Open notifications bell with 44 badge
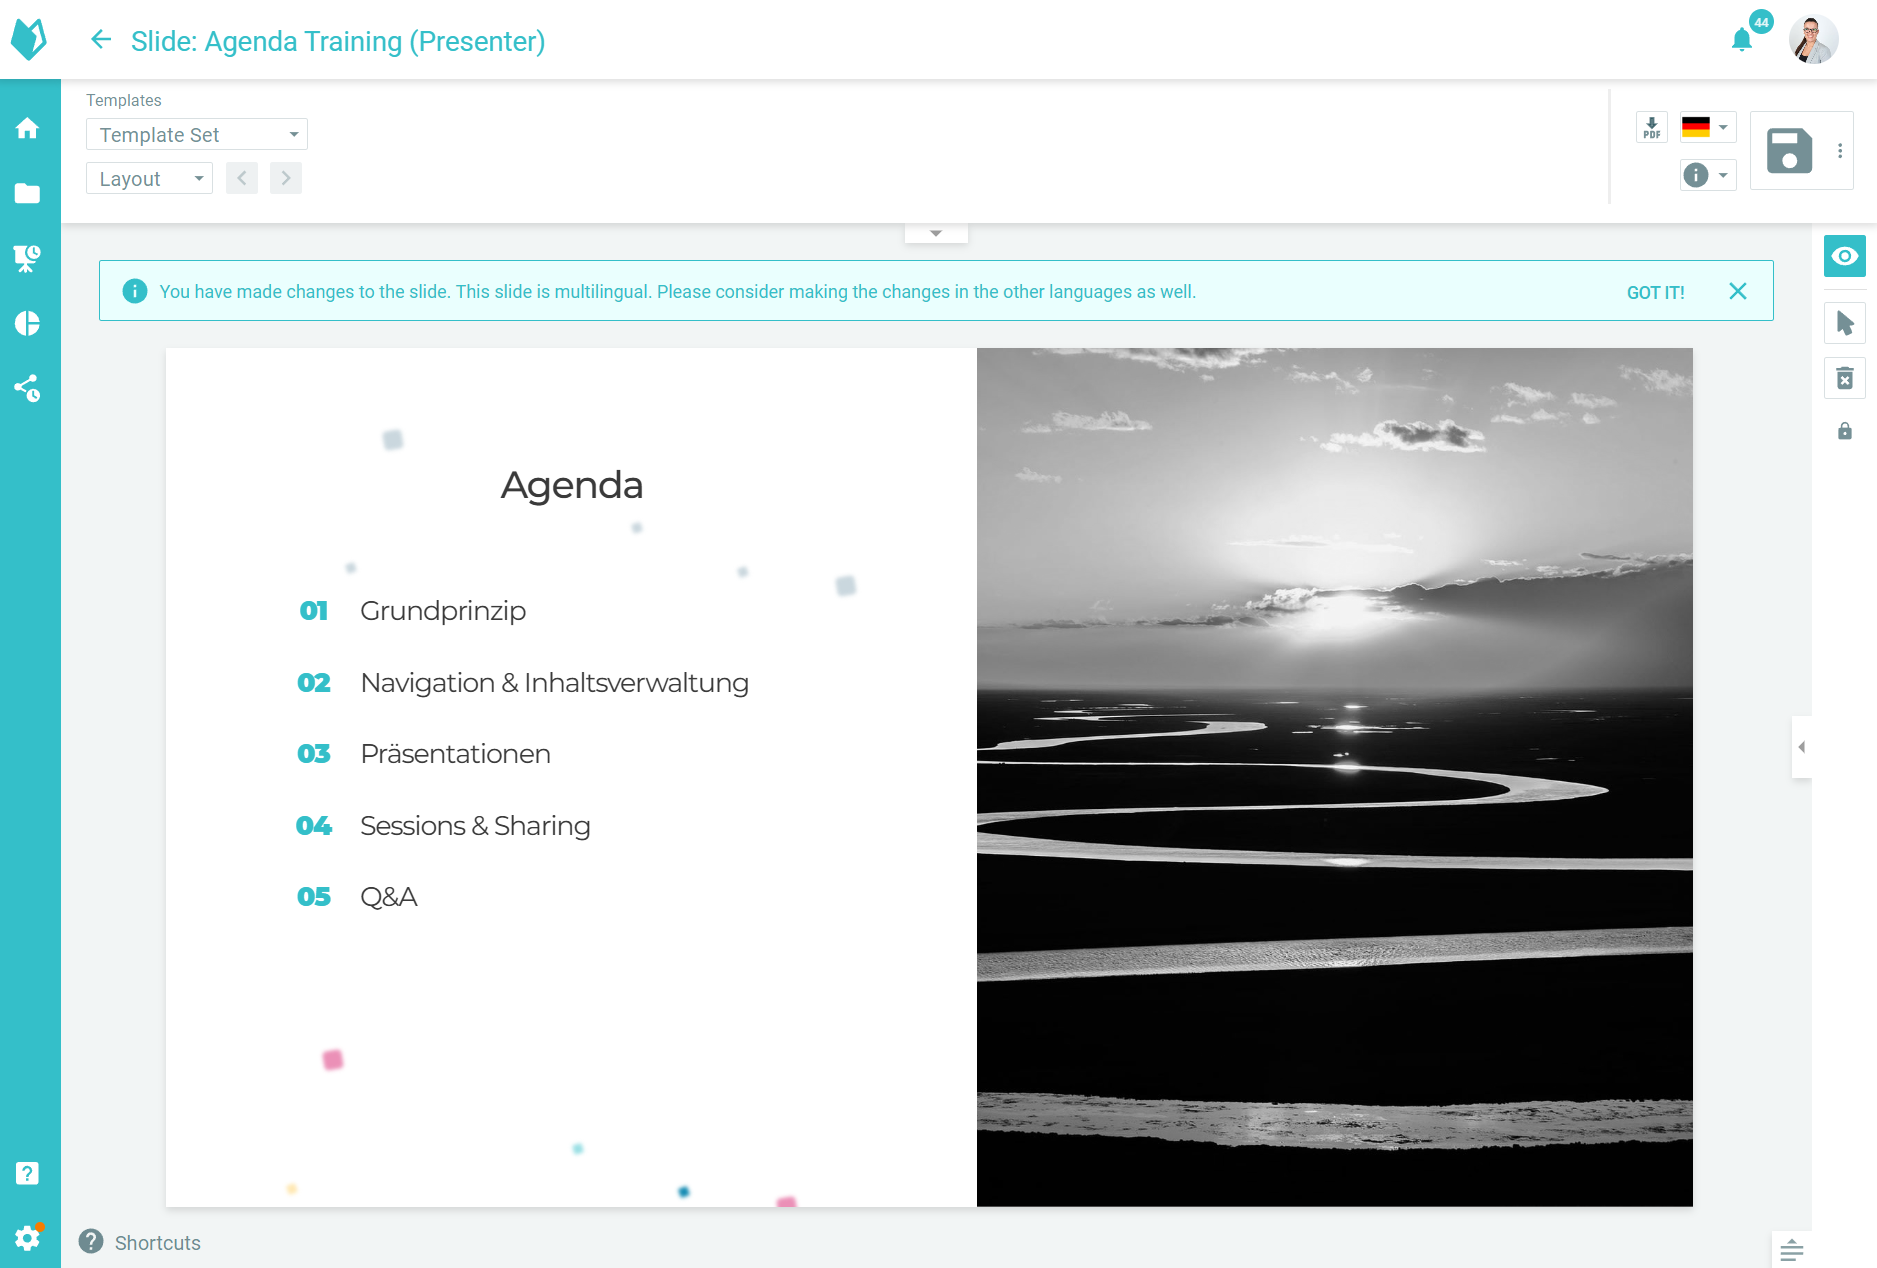 point(1742,40)
